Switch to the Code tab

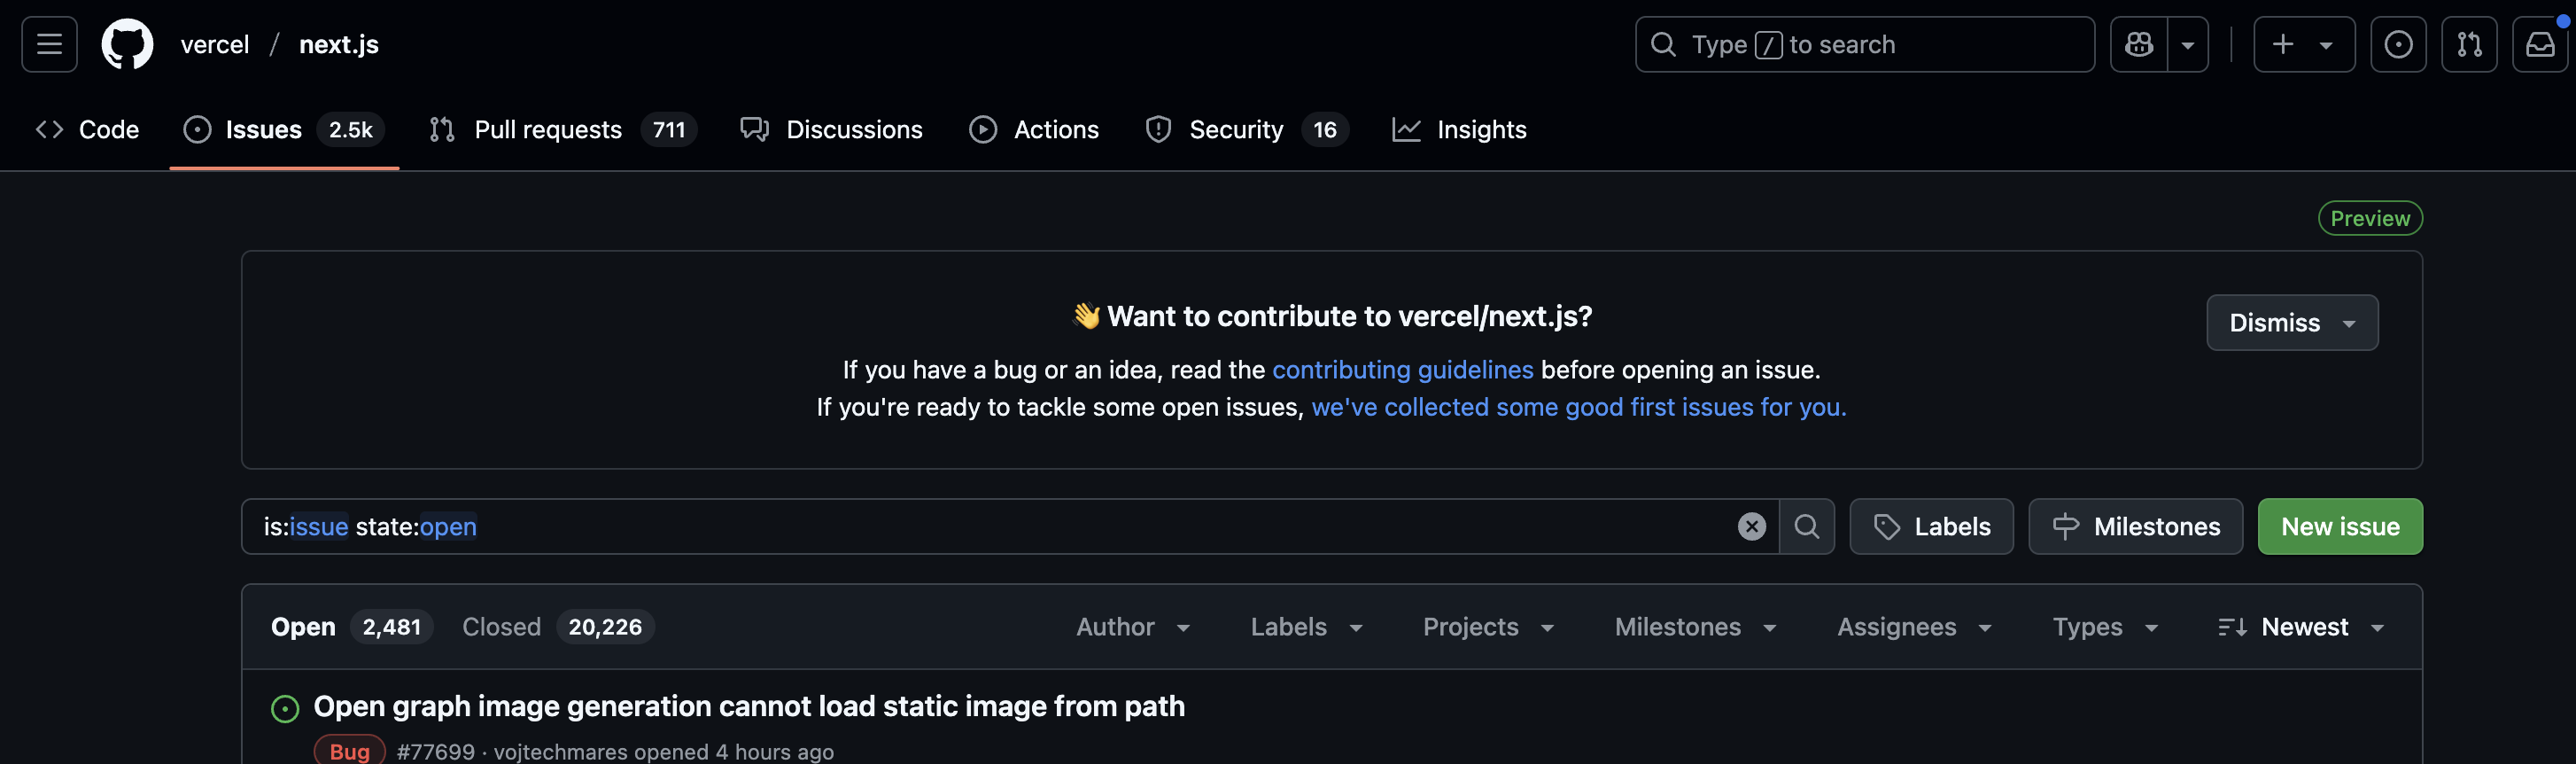[x=87, y=129]
